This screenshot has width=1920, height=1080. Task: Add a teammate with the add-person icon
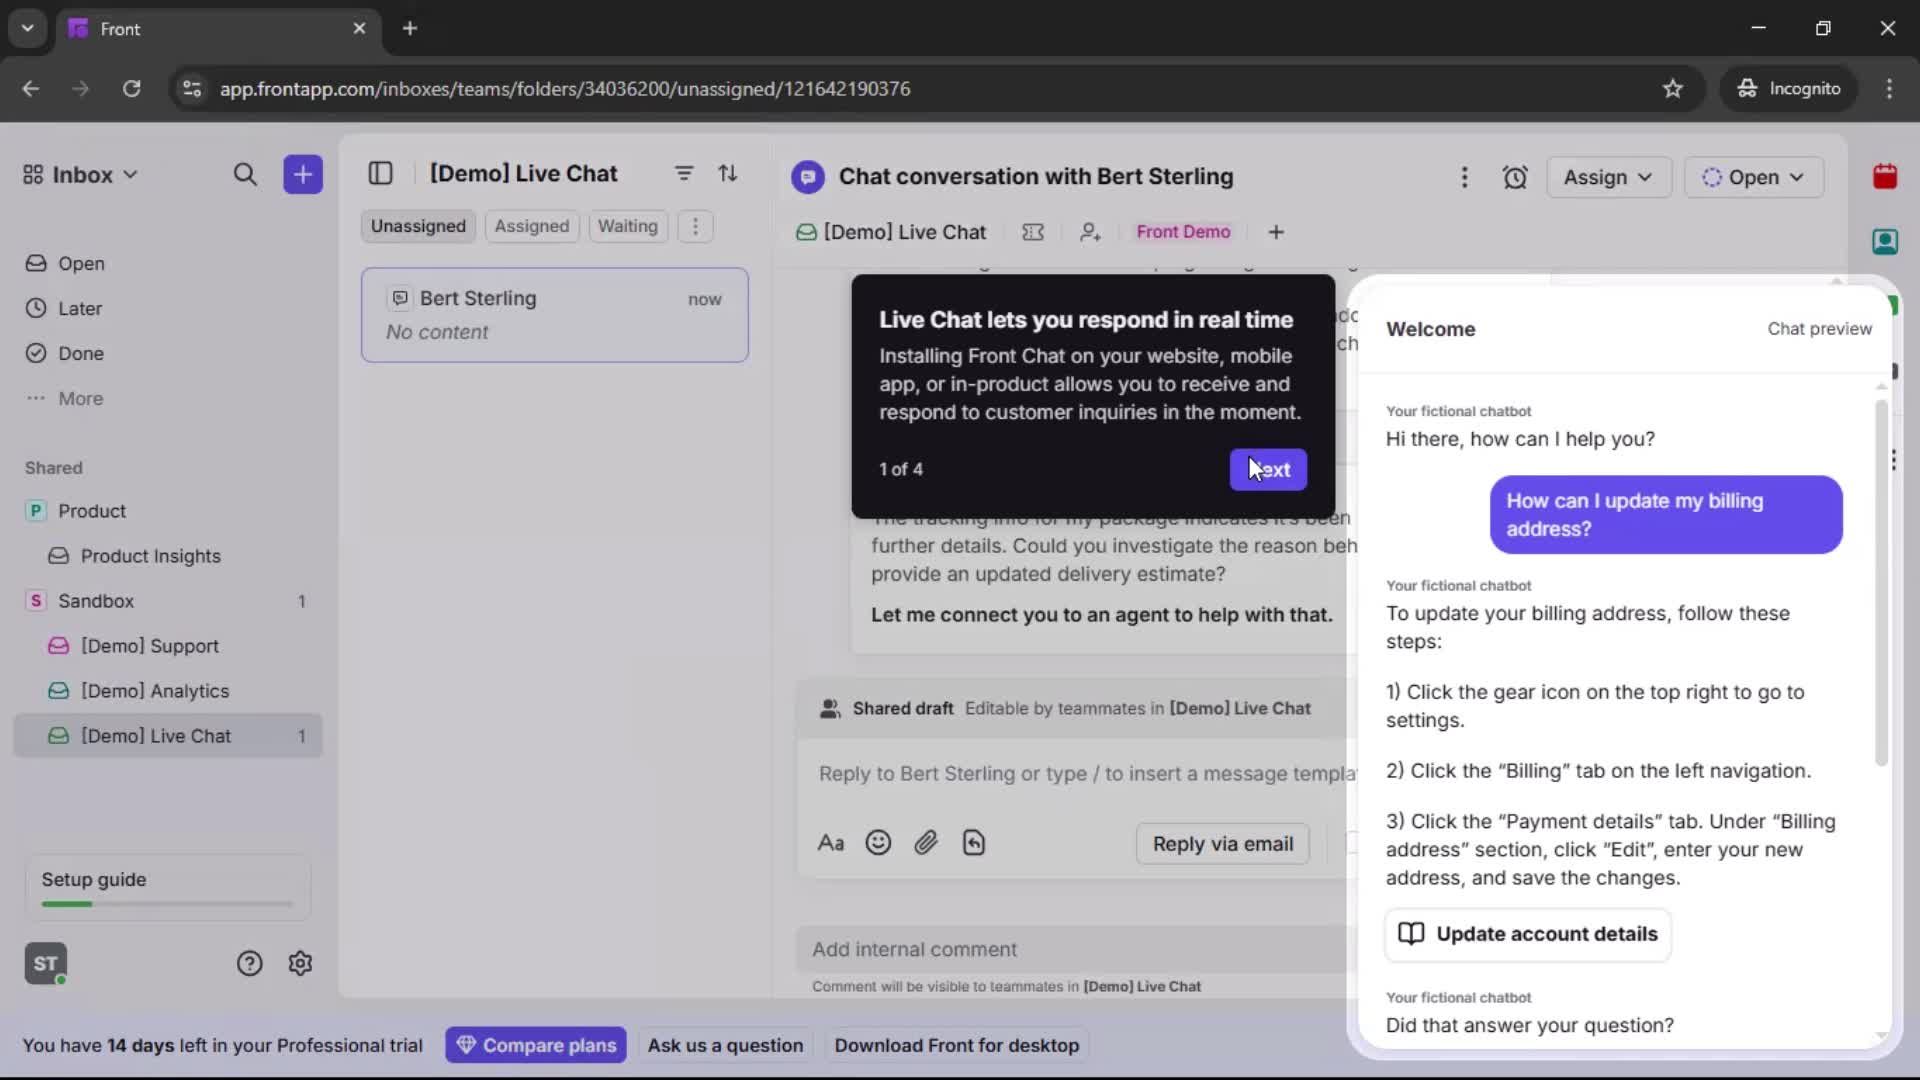coord(1090,231)
